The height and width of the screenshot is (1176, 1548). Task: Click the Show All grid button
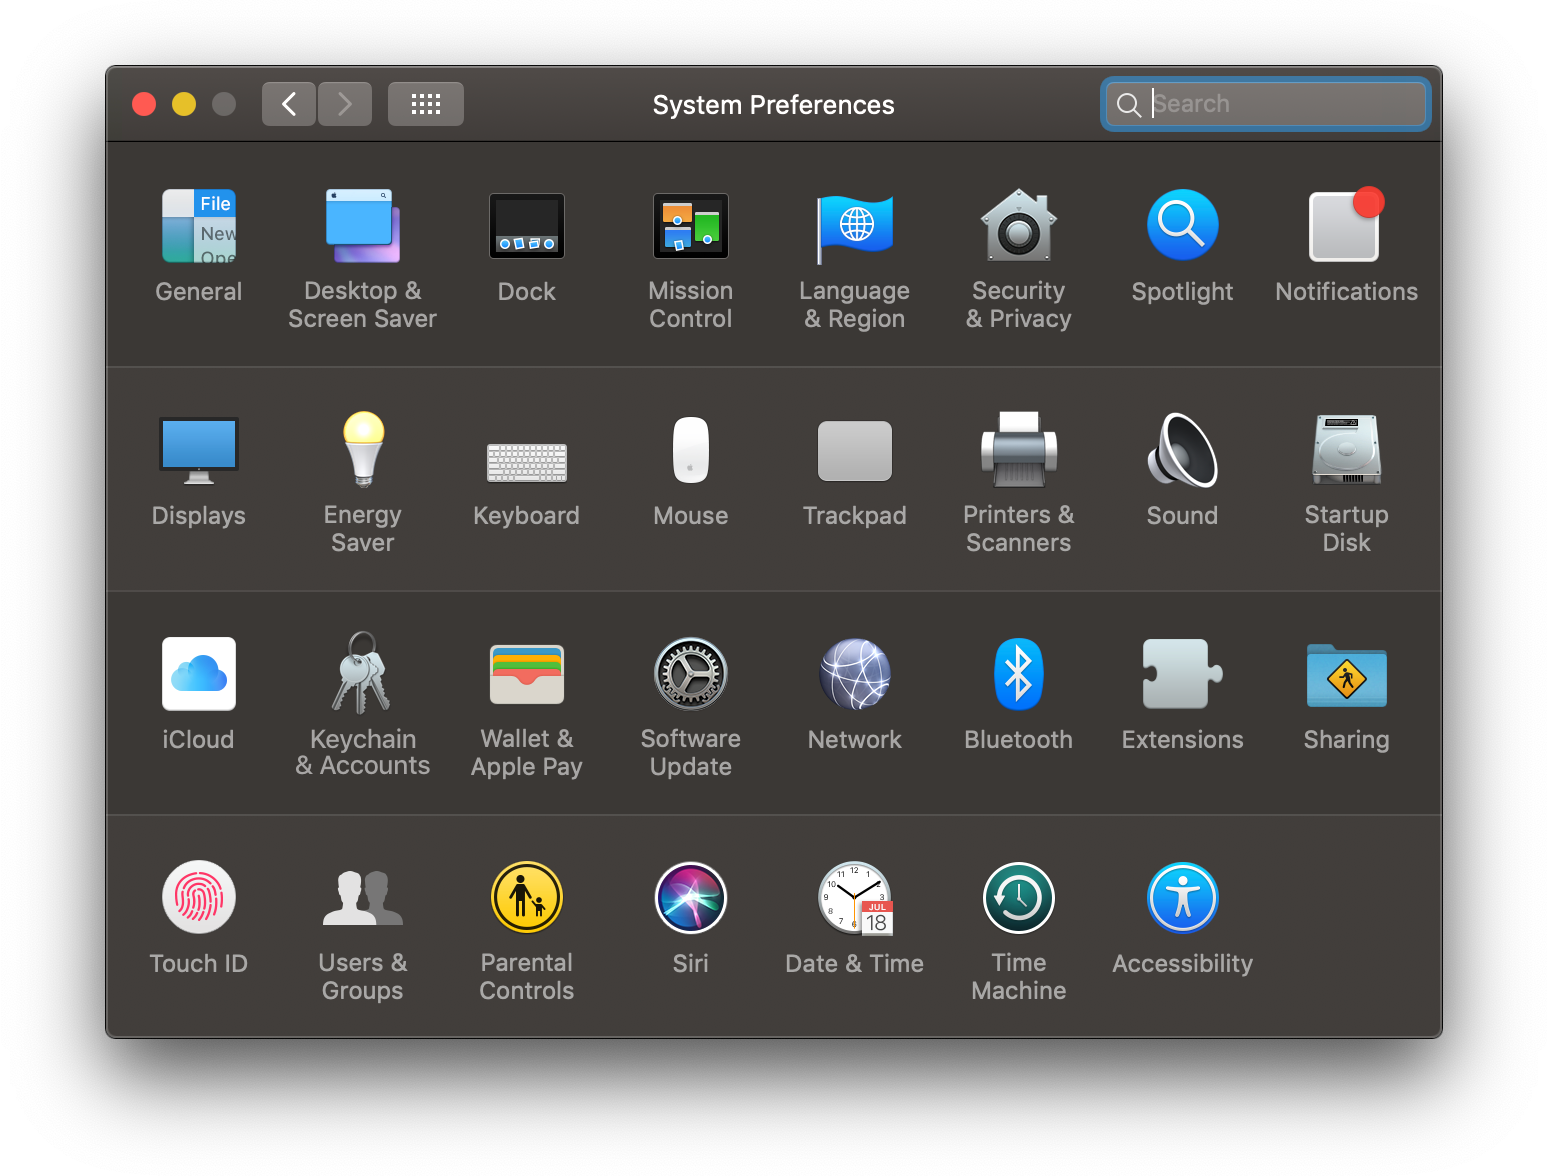(425, 103)
